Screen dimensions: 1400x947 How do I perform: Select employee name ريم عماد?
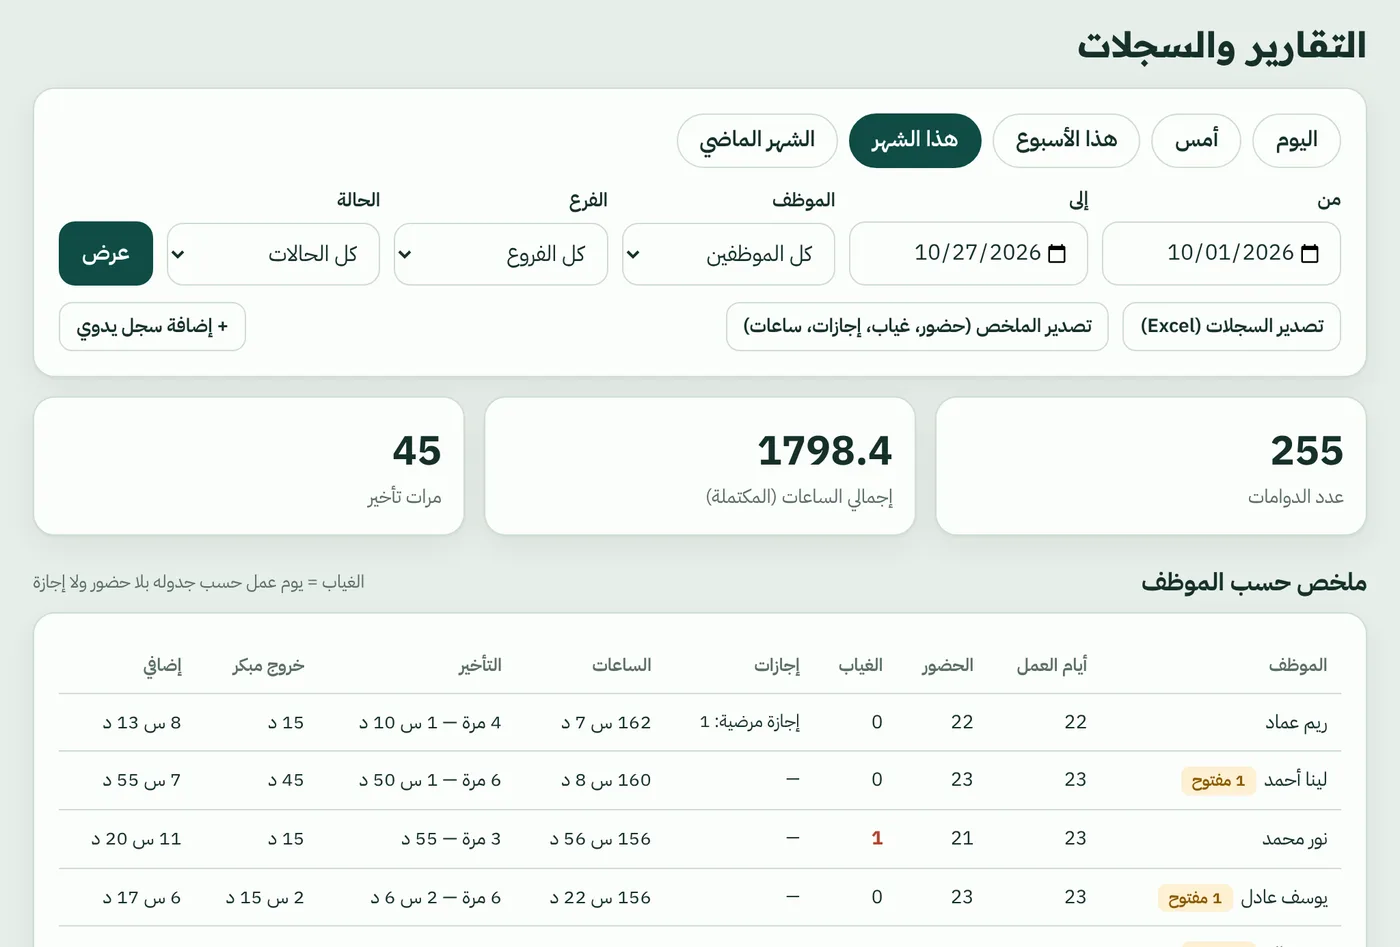pyautogui.click(x=1296, y=723)
